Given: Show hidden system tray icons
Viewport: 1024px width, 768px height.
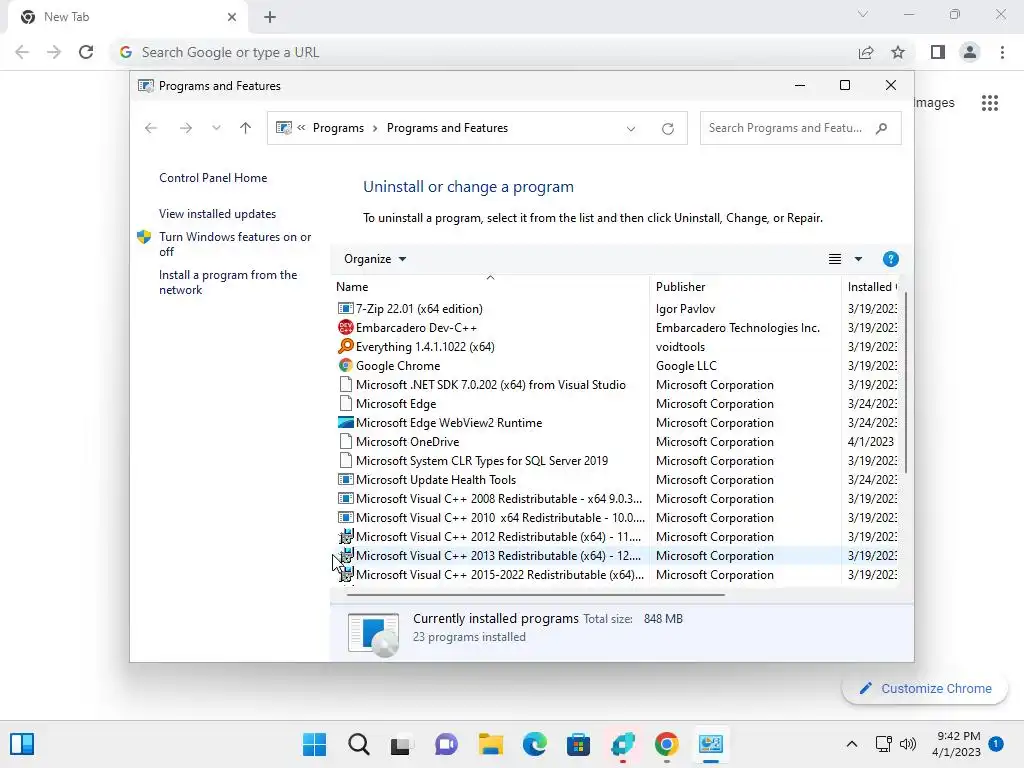Looking at the screenshot, I should point(852,744).
